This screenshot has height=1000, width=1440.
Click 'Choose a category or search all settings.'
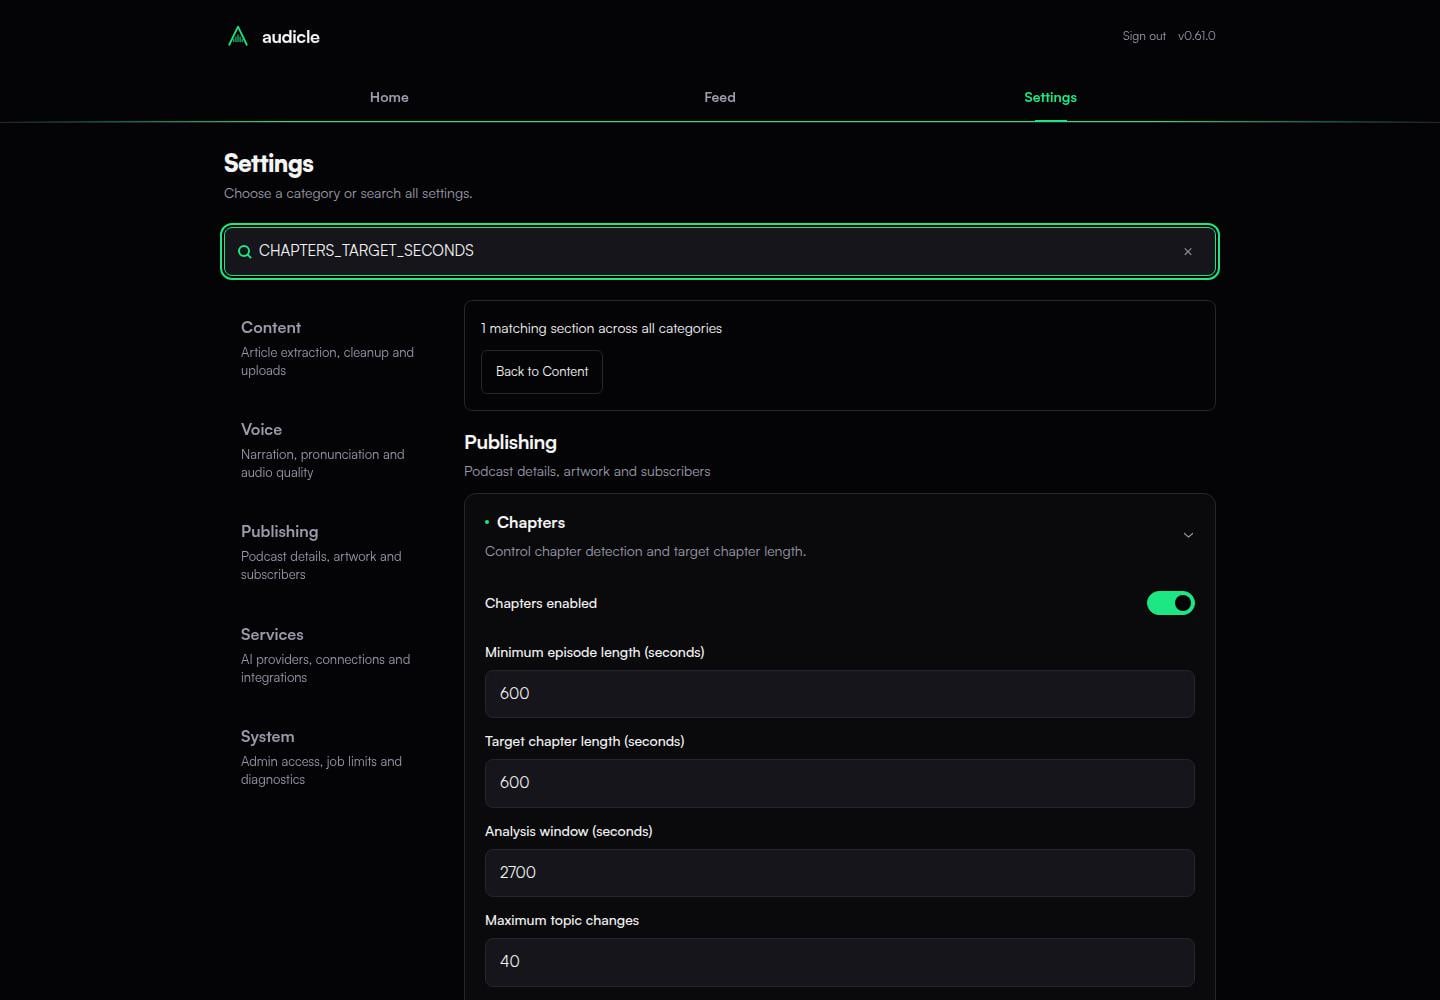pyautogui.click(x=348, y=193)
